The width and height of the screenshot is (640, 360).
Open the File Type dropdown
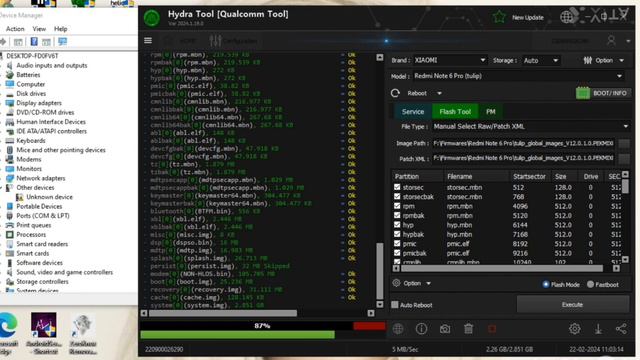pyautogui.click(x=531, y=127)
